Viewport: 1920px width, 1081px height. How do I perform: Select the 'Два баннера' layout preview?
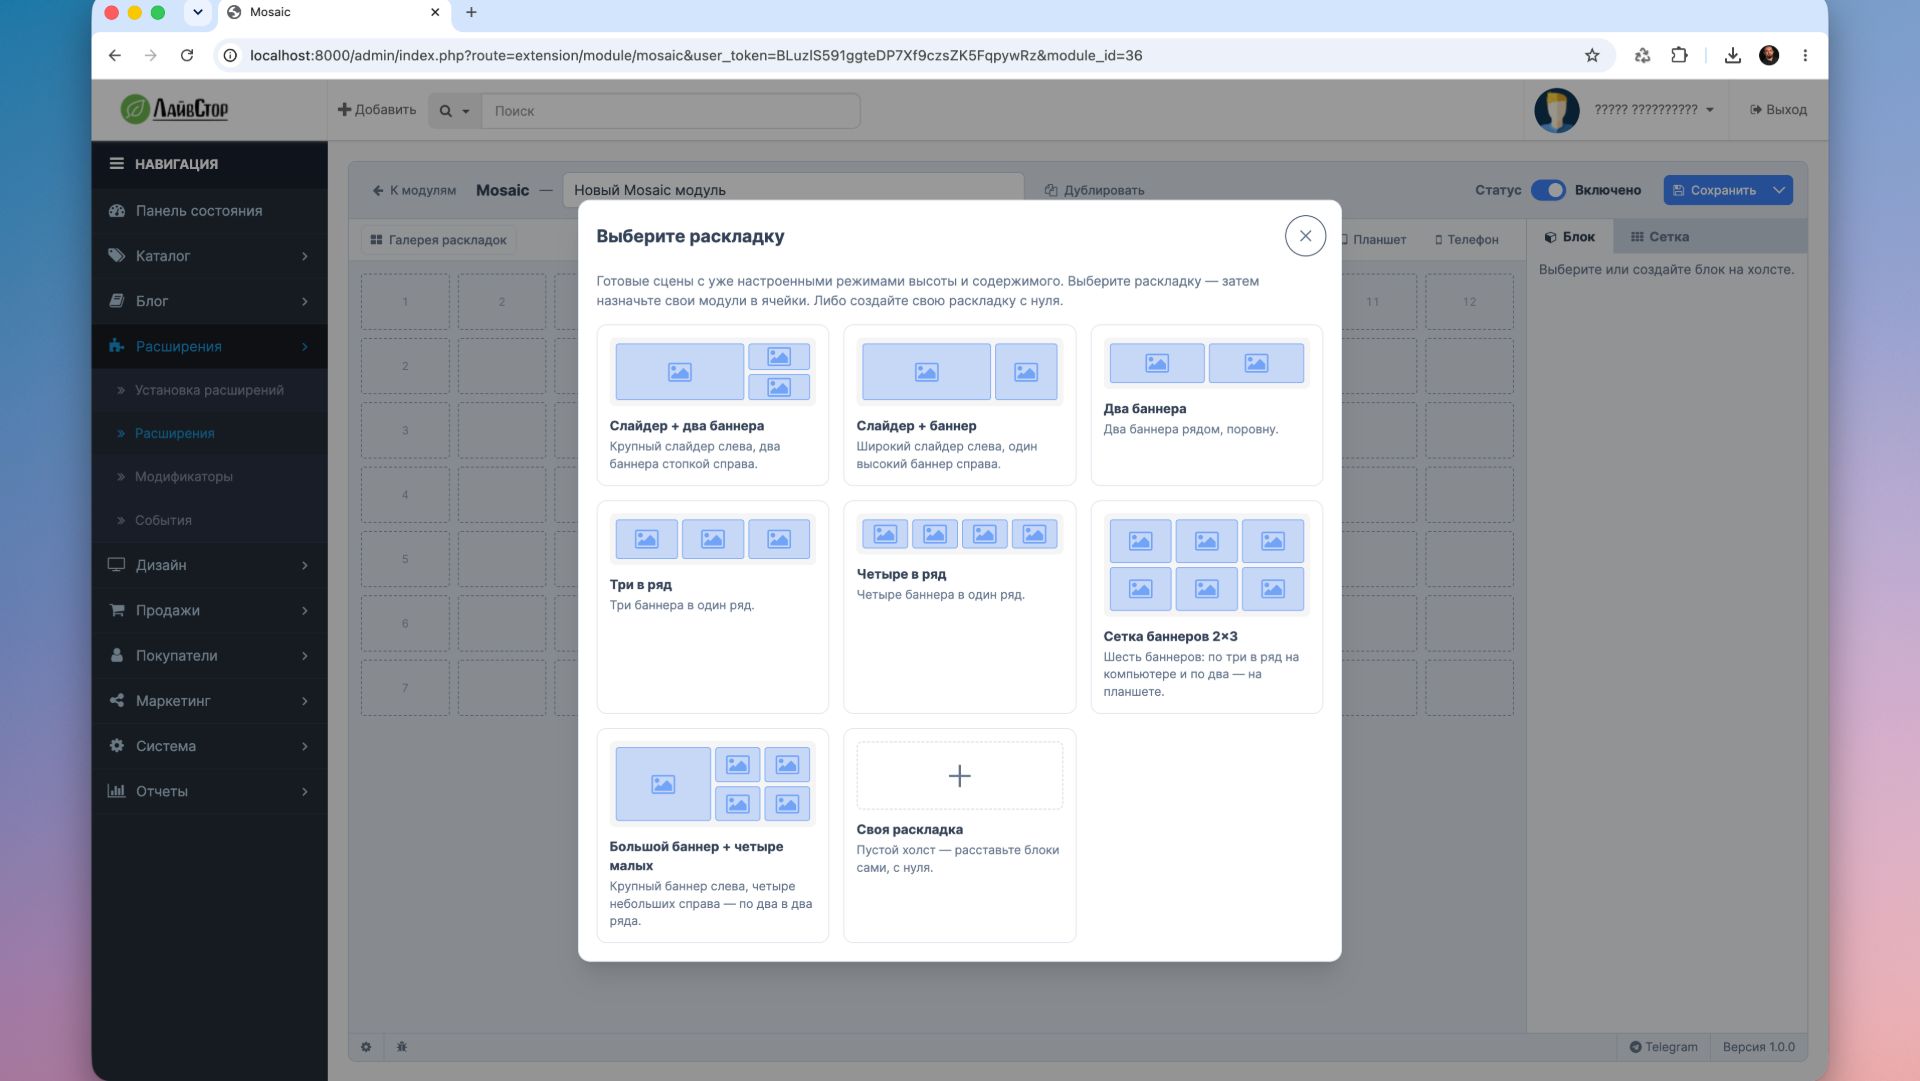coord(1206,363)
